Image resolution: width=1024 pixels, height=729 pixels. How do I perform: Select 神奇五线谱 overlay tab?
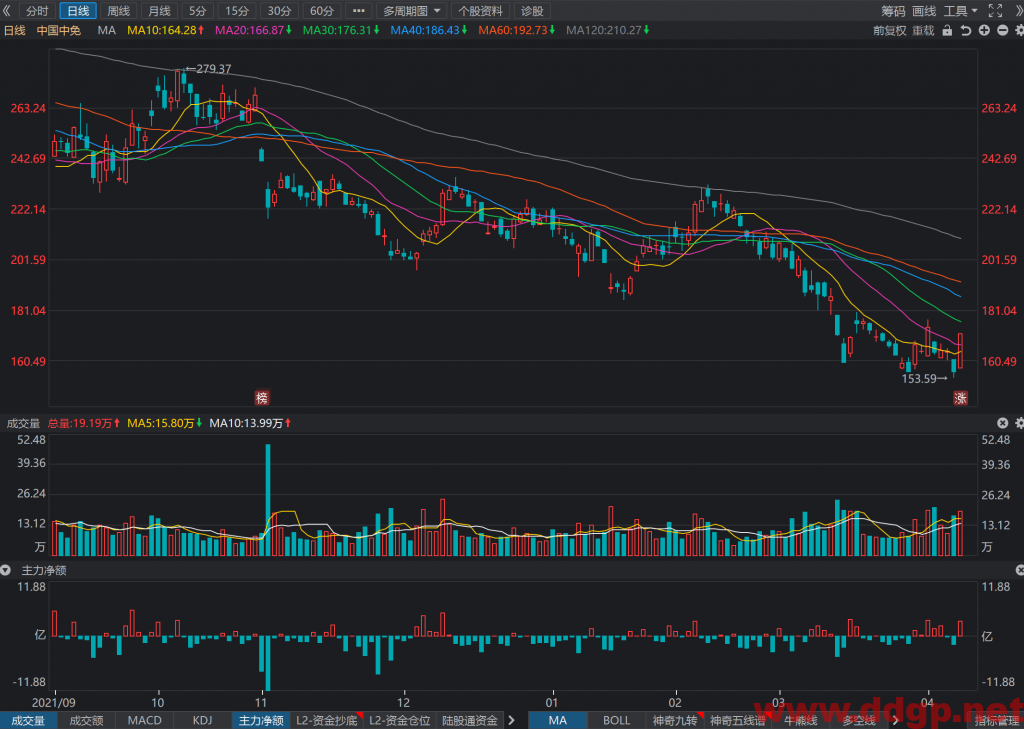(x=737, y=721)
